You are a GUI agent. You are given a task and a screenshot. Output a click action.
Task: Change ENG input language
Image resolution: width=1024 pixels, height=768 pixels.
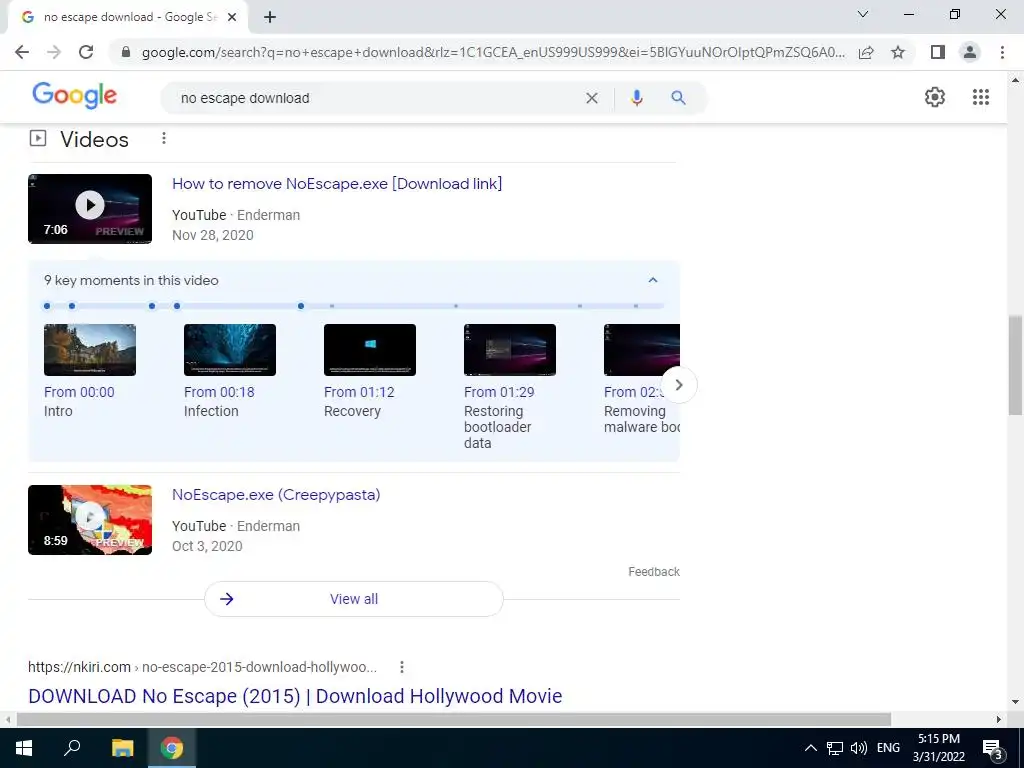click(x=888, y=748)
